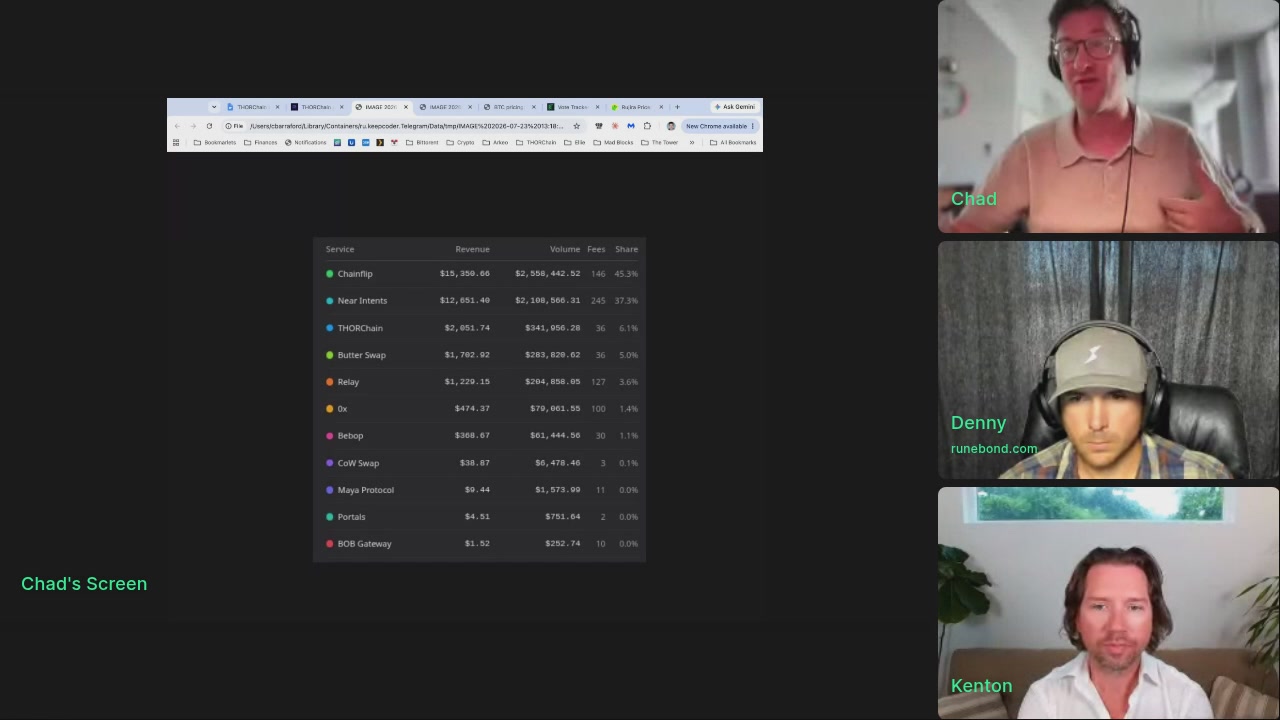Image resolution: width=1280 pixels, height=720 pixels.
Task: Select the Denny video thumbnail
Action: pos(1108,360)
